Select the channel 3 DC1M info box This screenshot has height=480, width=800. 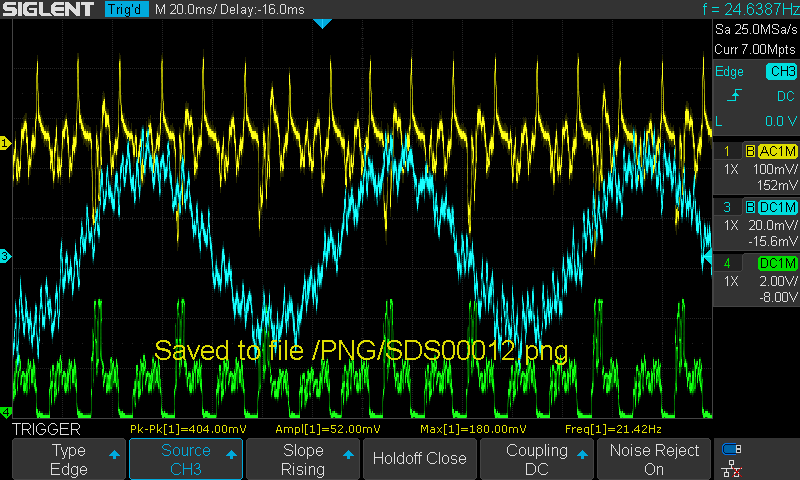(x=756, y=224)
